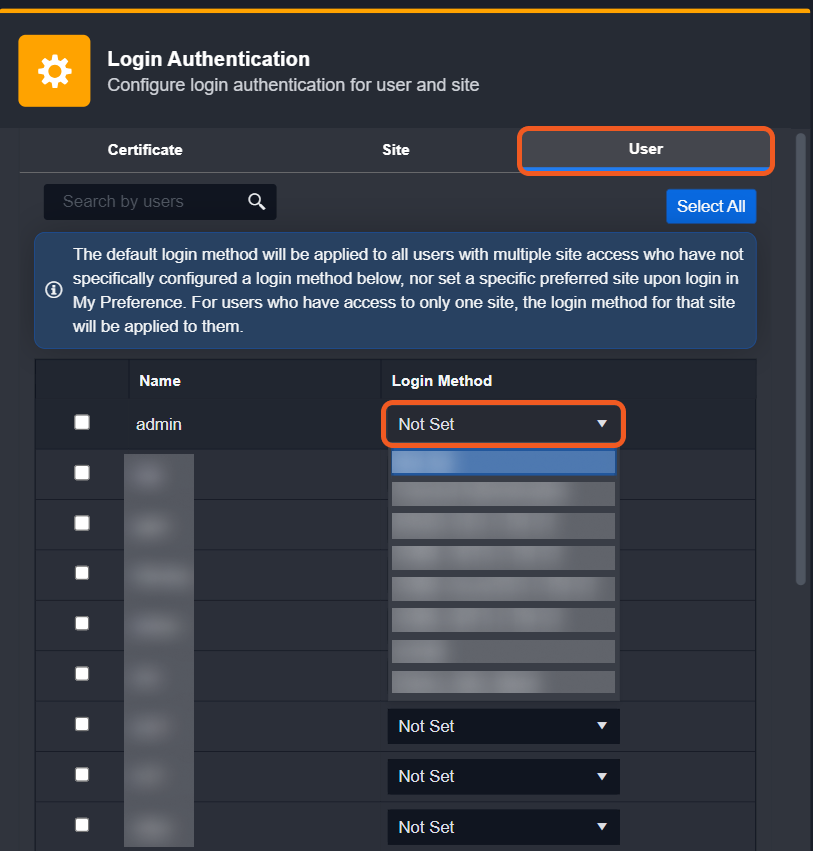Image resolution: width=813 pixels, height=851 pixels.
Task: Expand the first Not Set dropdown below the open list
Action: pyautogui.click(x=503, y=726)
